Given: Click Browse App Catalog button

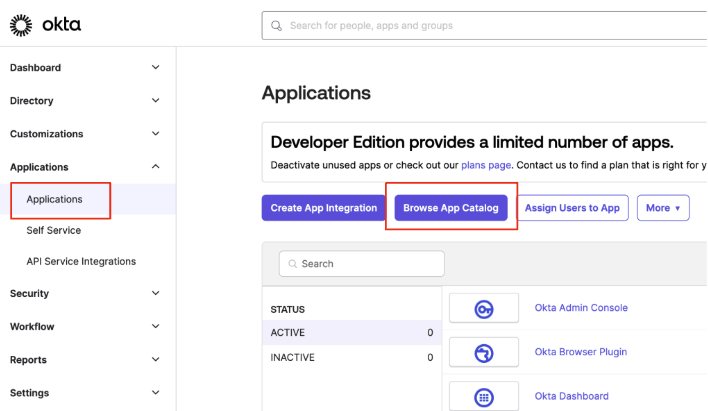Looking at the screenshot, I should (451, 208).
